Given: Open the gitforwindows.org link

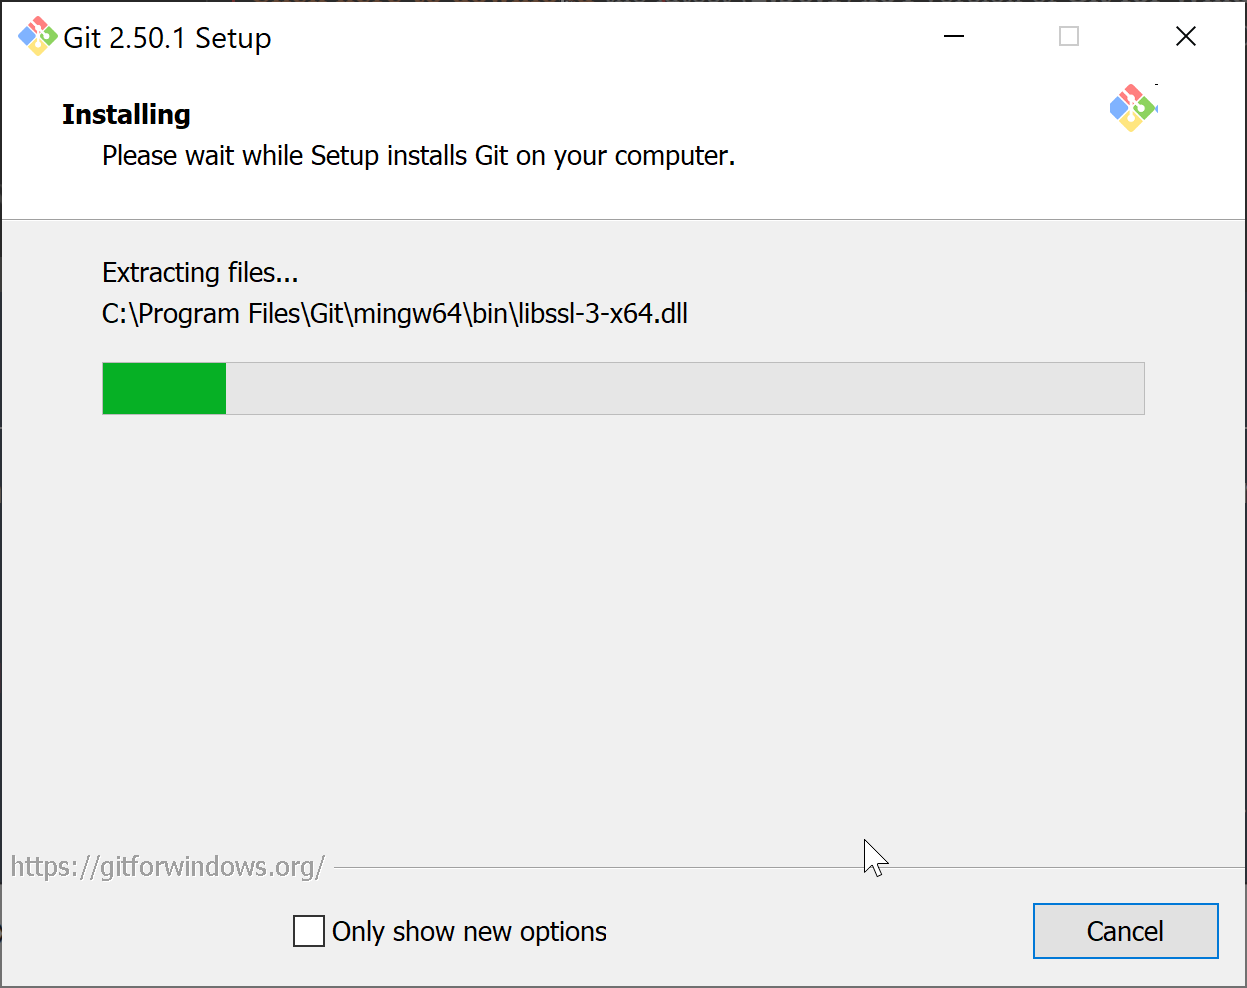Looking at the screenshot, I should click(167, 866).
